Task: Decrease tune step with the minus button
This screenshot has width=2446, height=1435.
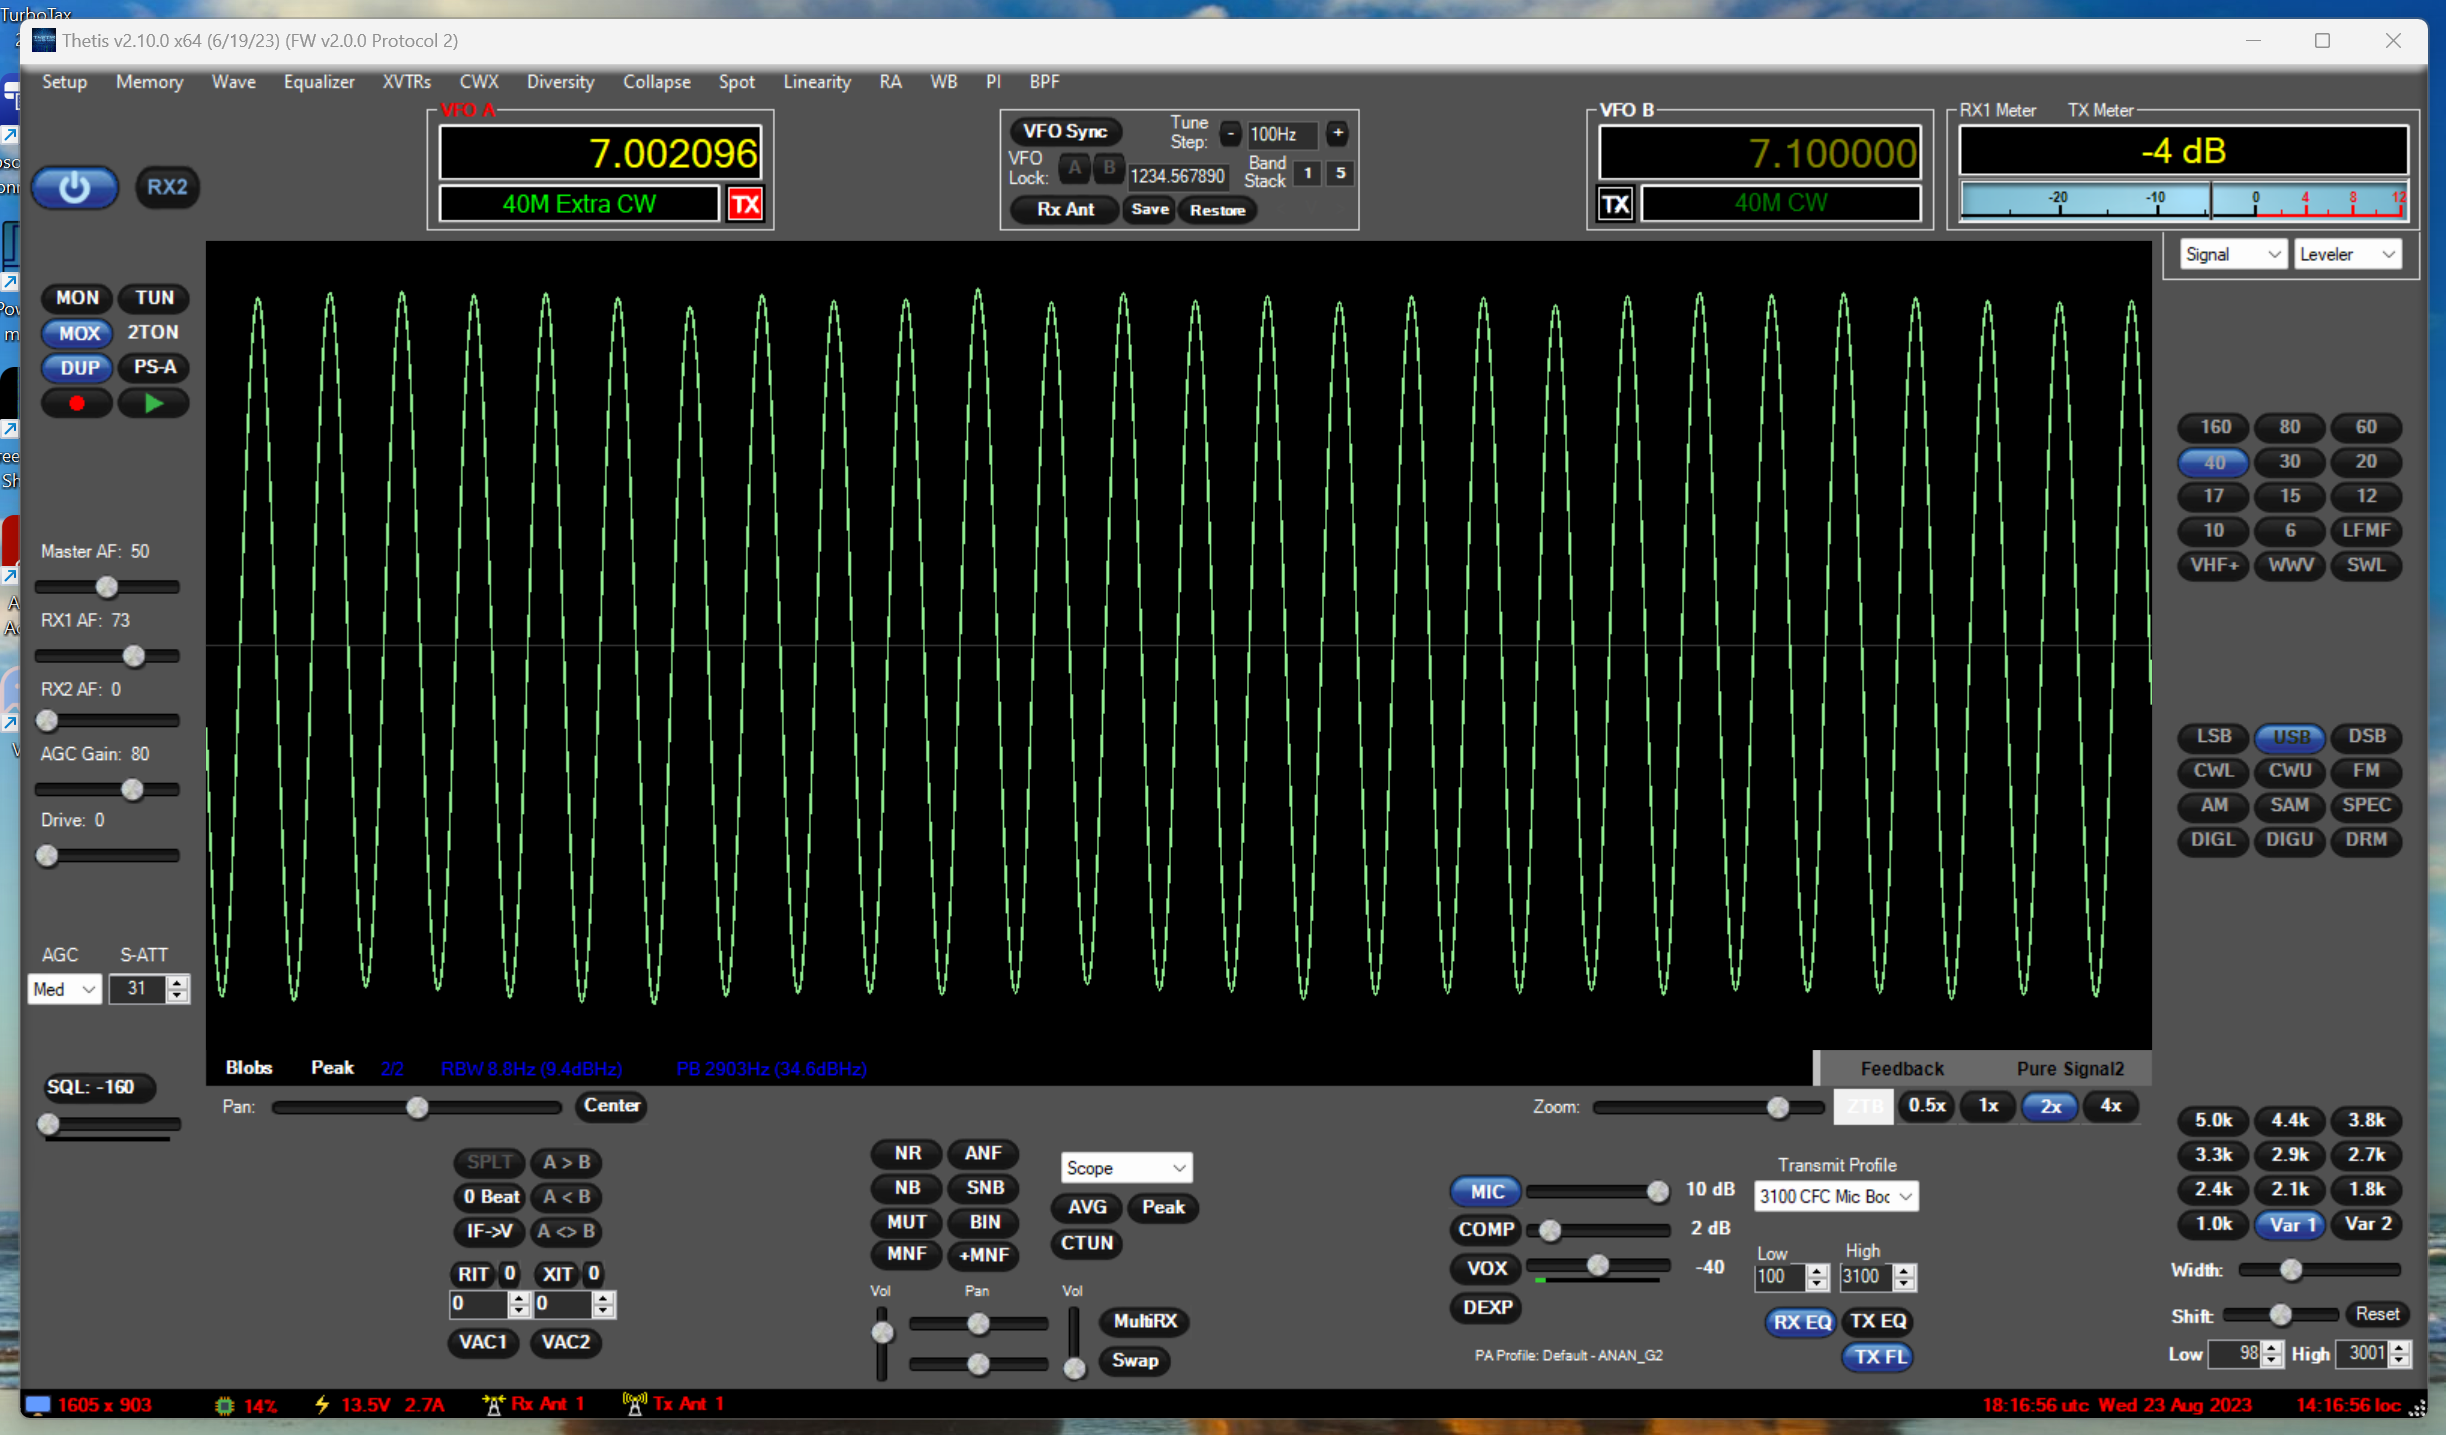Action: (x=1231, y=133)
